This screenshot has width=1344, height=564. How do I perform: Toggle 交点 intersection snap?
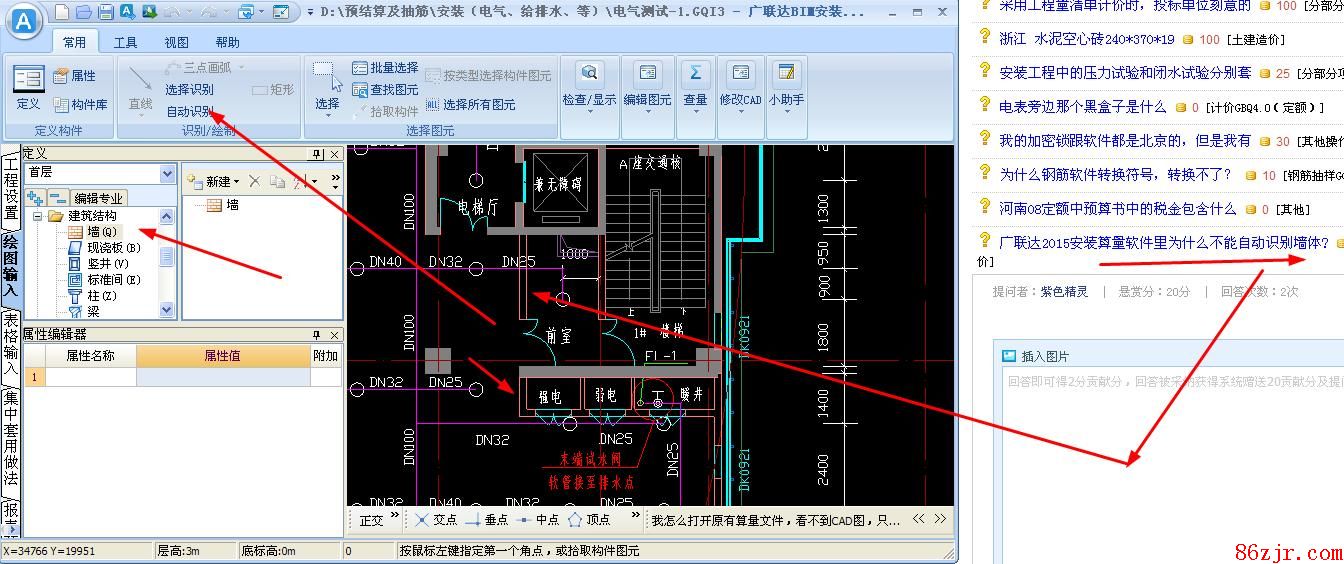435,520
